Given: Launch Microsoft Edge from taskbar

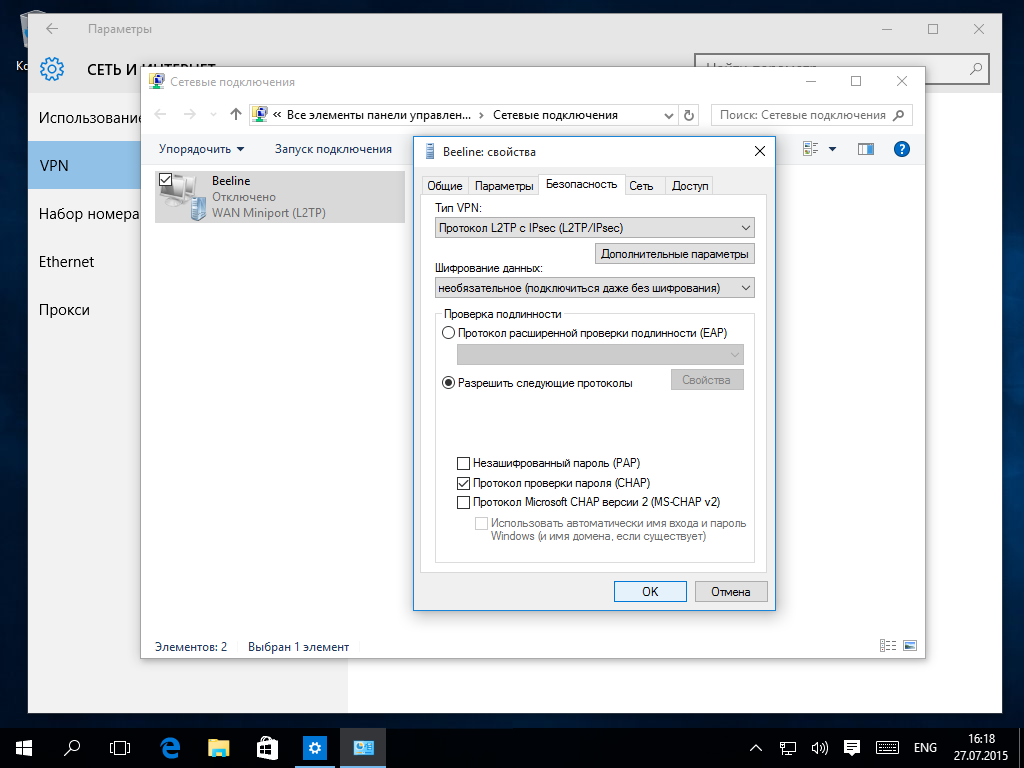Looking at the screenshot, I should pyautogui.click(x=170, y=748).
